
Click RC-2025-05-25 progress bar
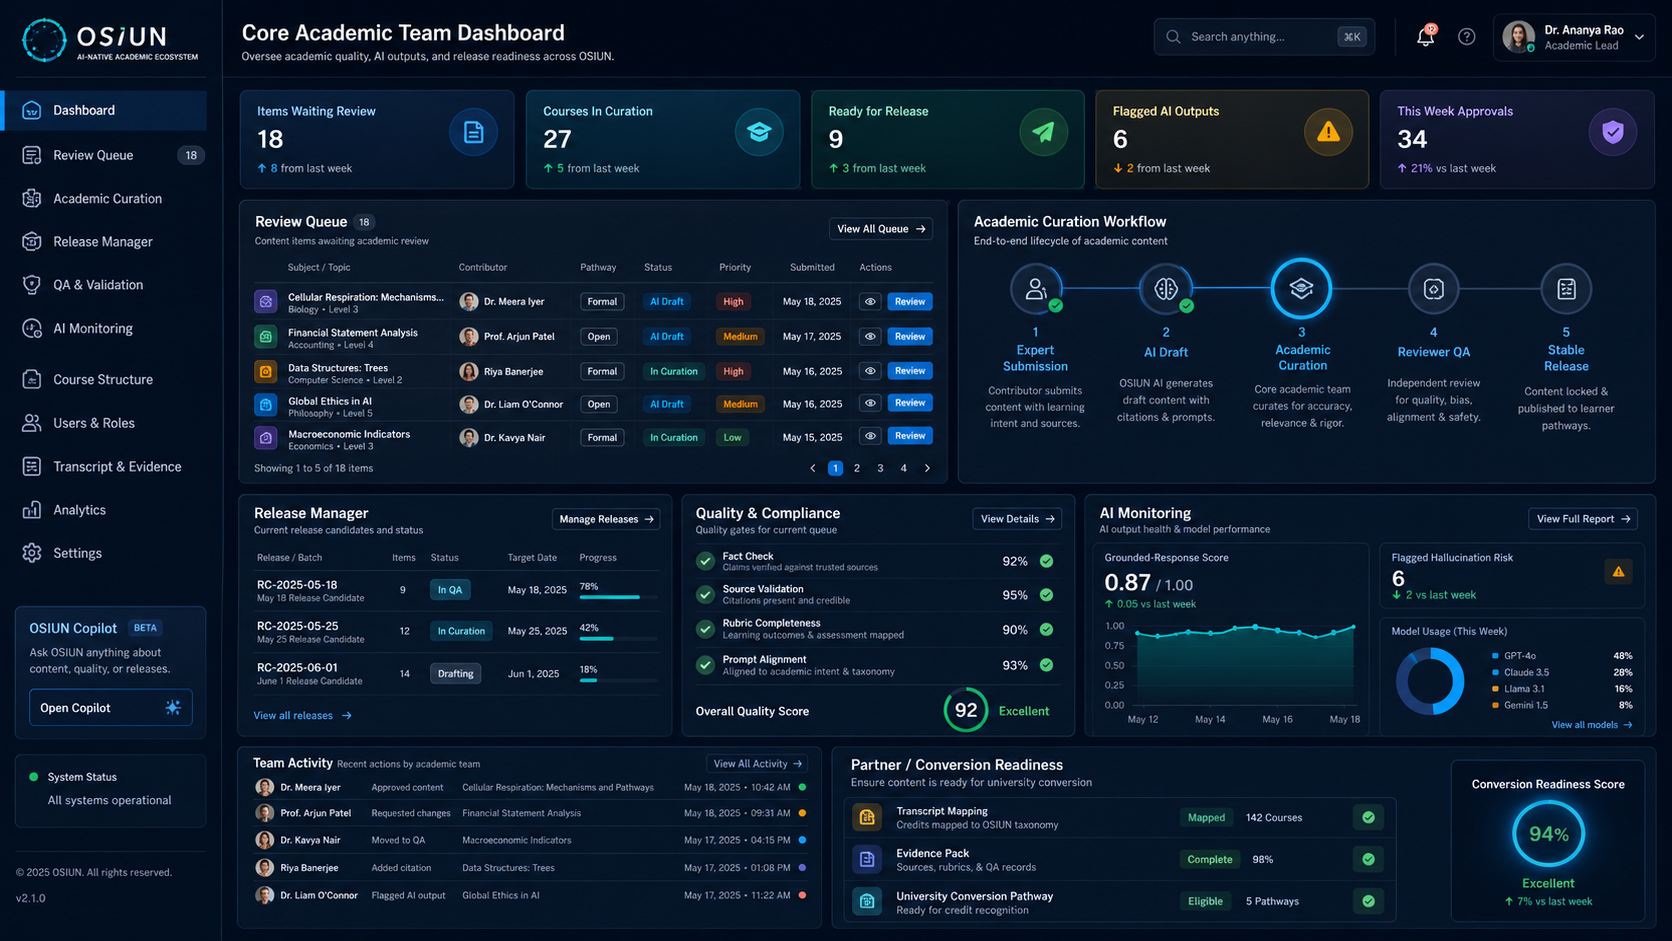pyautogui.click(x=618, y=638)
